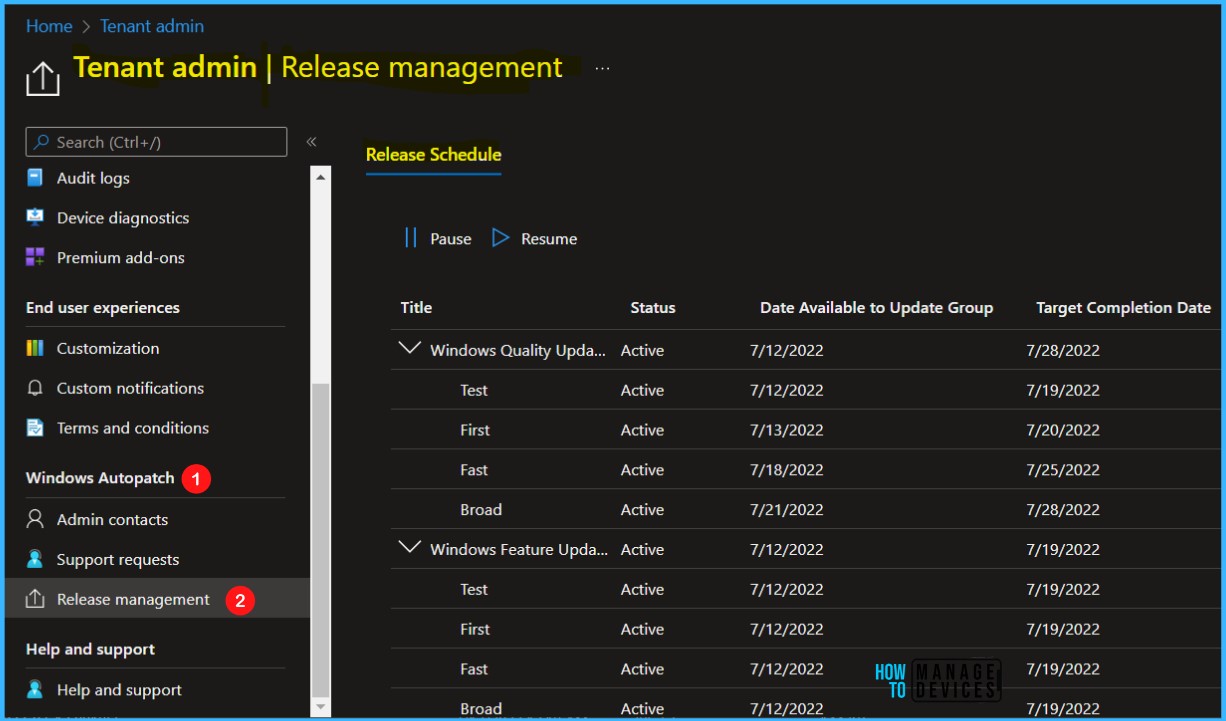Click the Resume button
This screenshot has width=1226, height=721.
click(535, 238)
